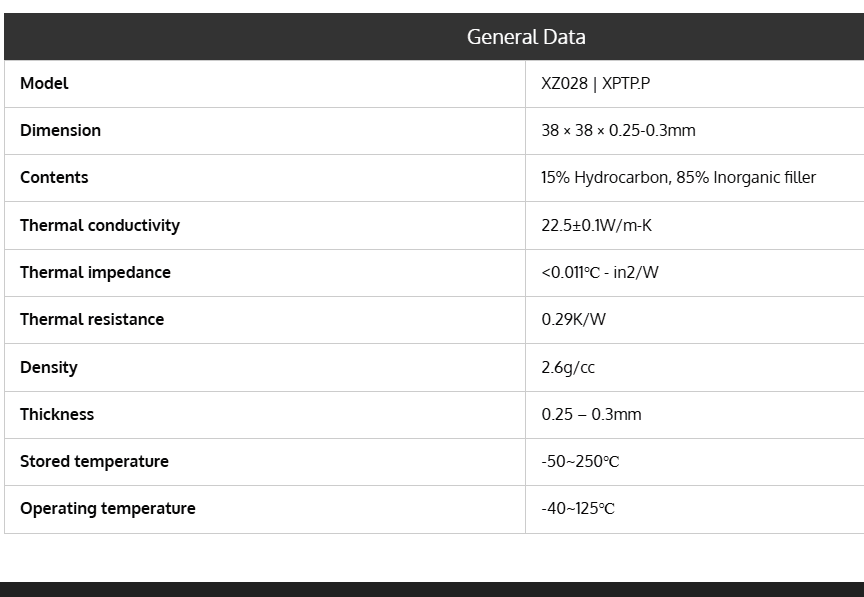Click the Thickness row label
The image size is (864, 597).
pyautogui.click(x=57, y=415)
